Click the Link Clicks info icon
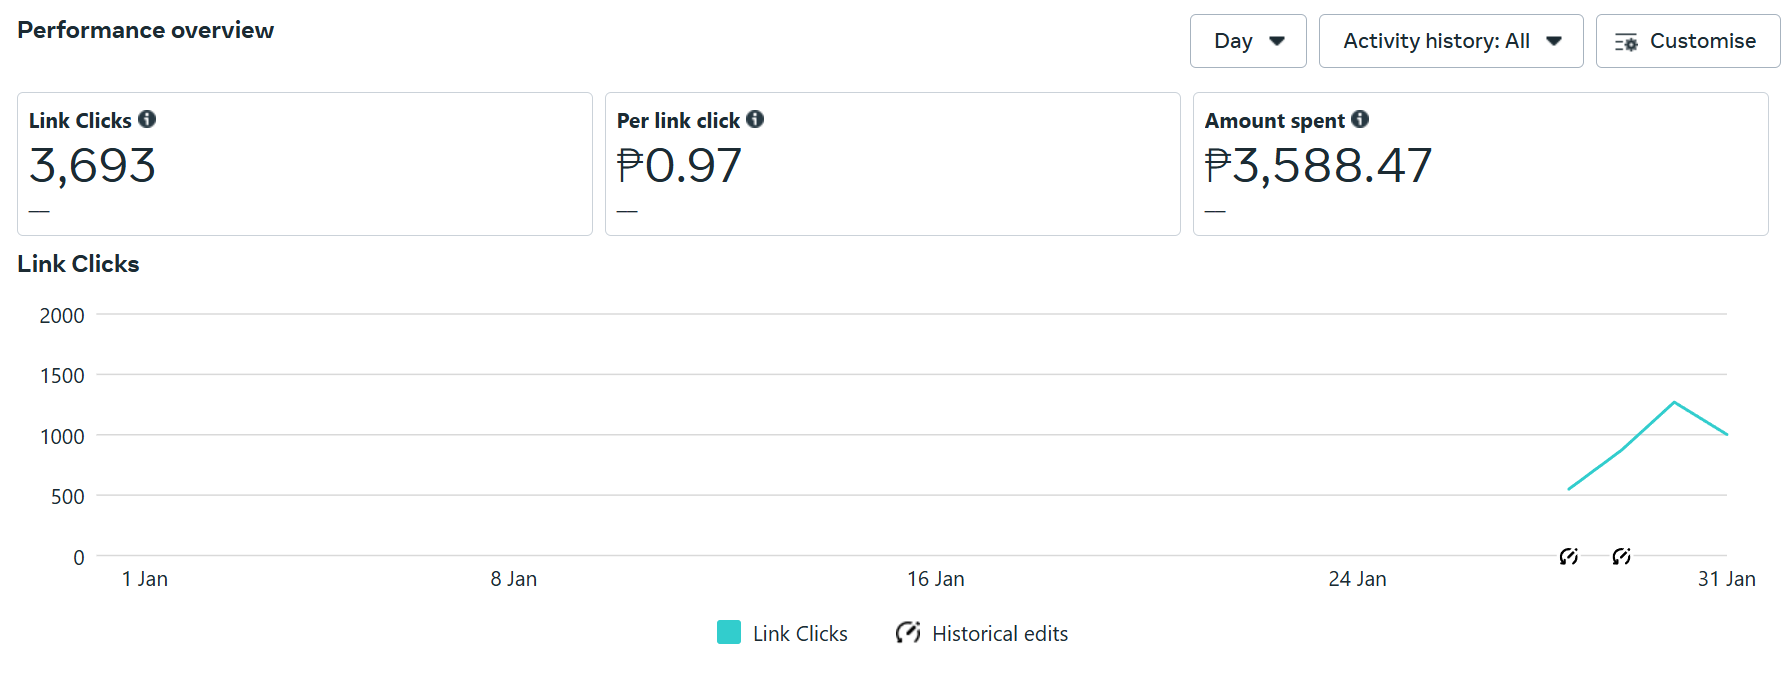The image size is (1783, 674). coord(147,119)
